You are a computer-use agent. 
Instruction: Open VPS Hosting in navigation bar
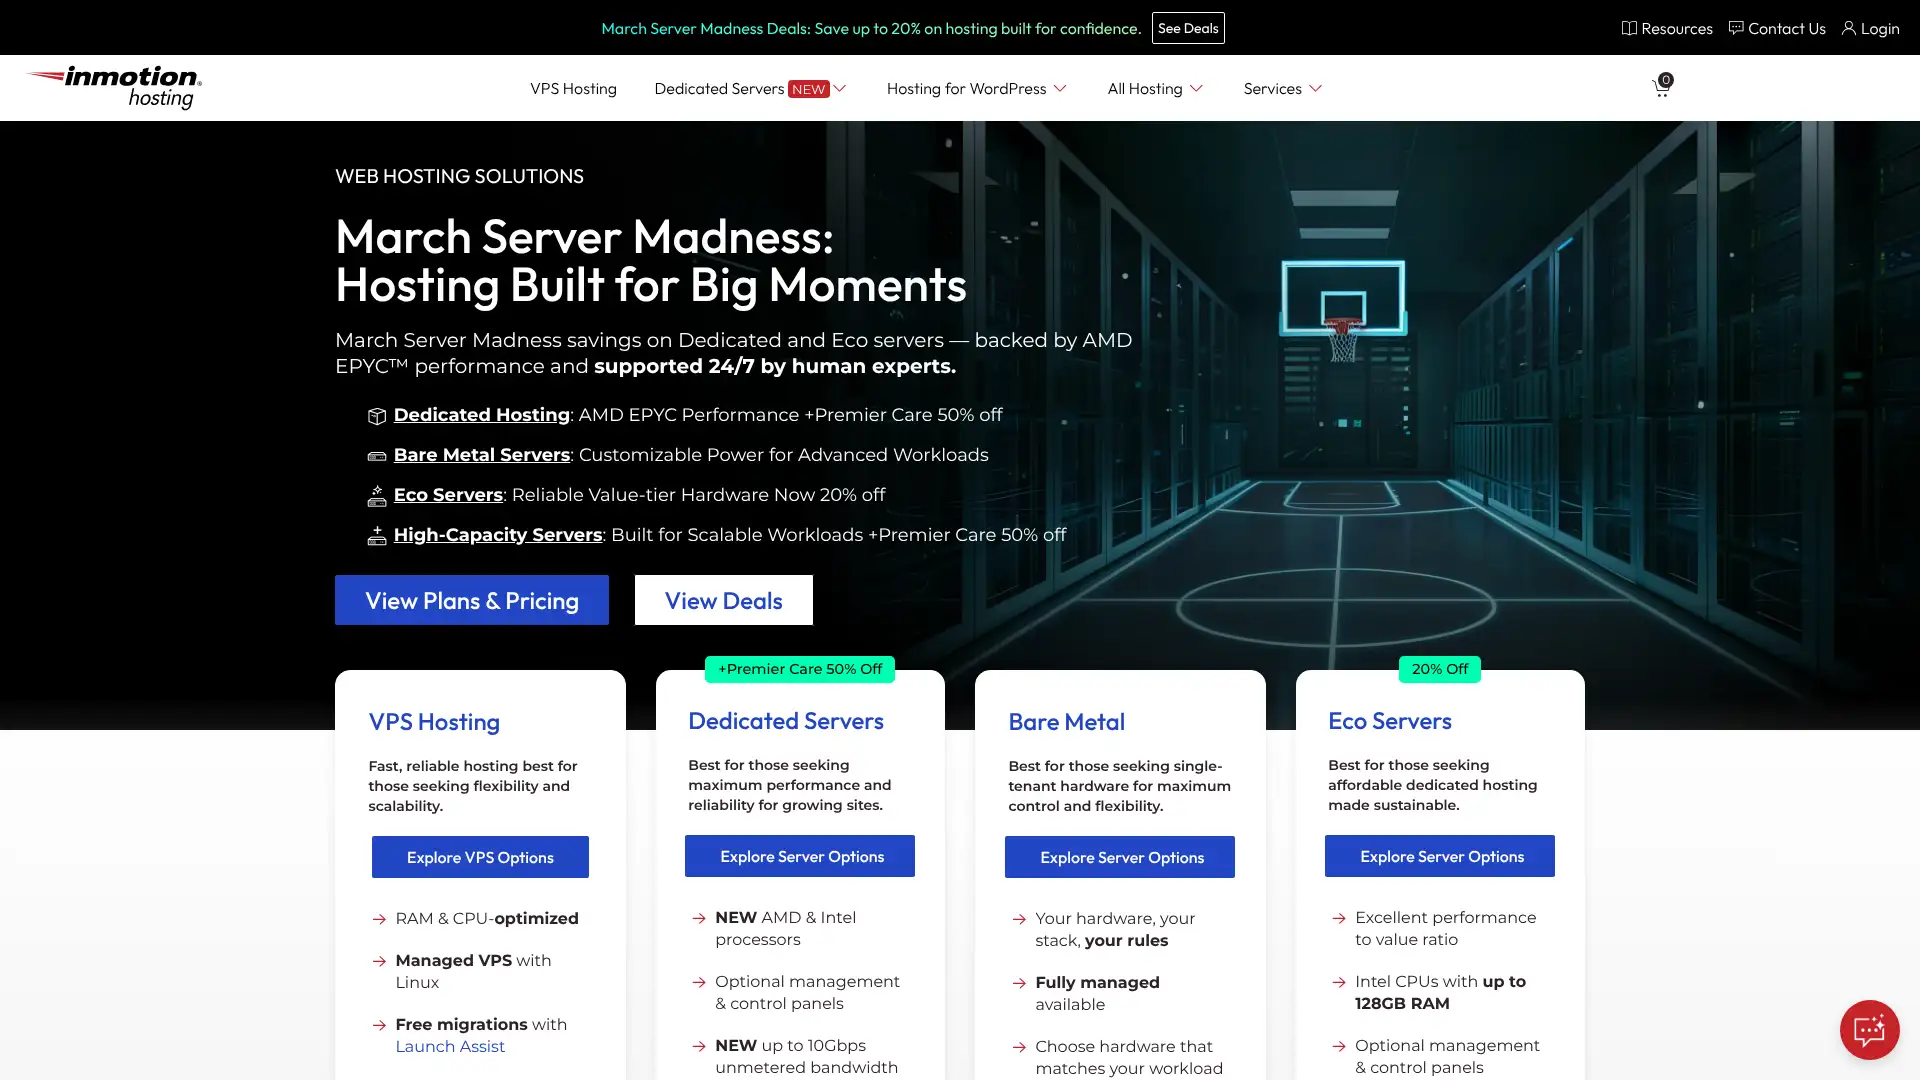click(573, 88)
